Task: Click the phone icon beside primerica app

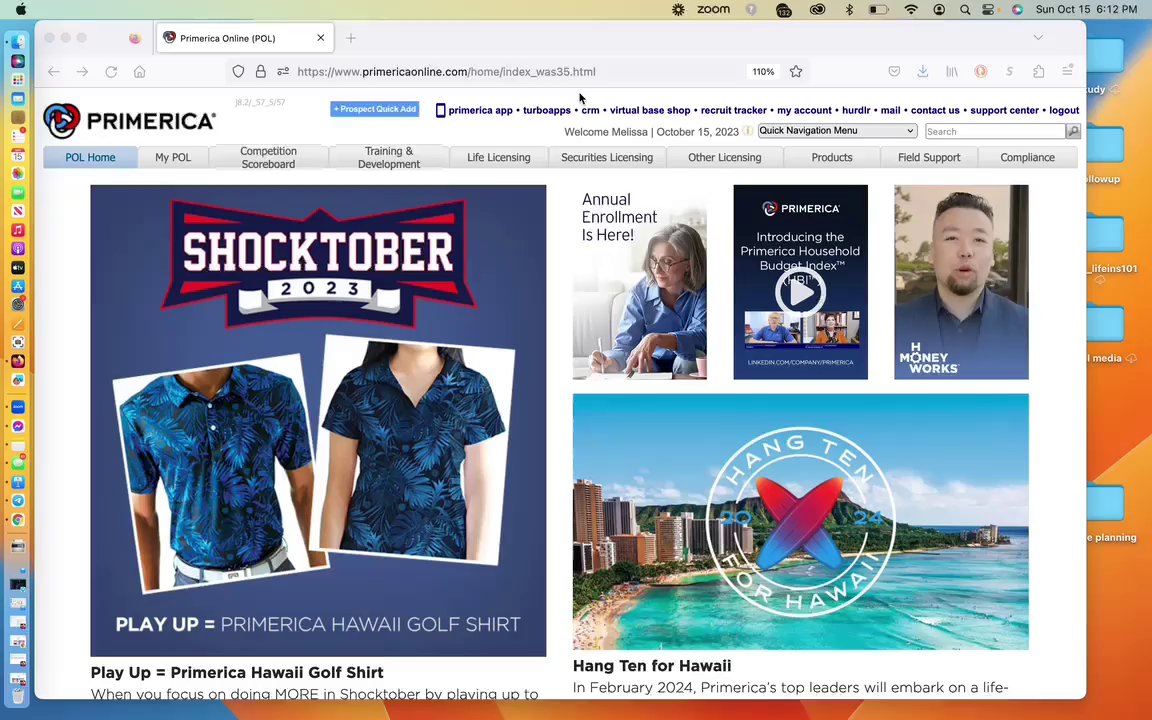Action: pyautogui.click(x=440, y=110)
